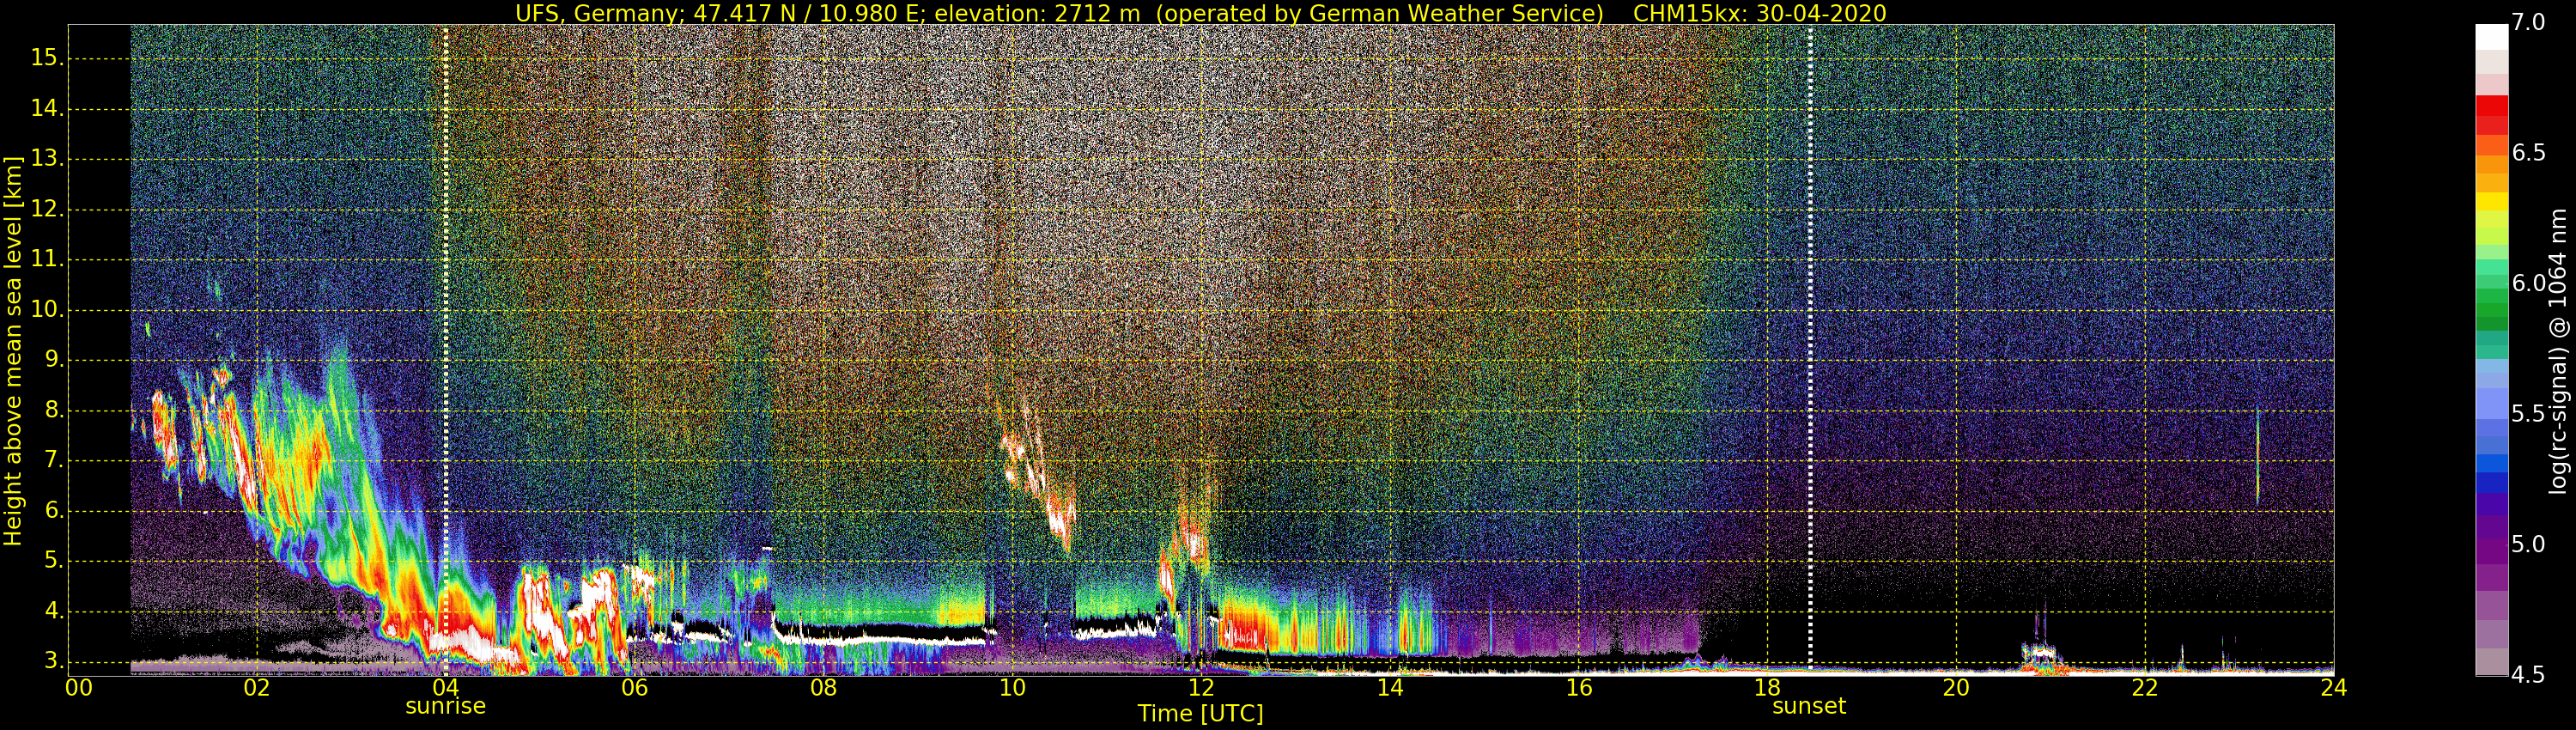Click the 'Time [UTC]' axis label
2576x730 pixels.
pos(1200,714)
